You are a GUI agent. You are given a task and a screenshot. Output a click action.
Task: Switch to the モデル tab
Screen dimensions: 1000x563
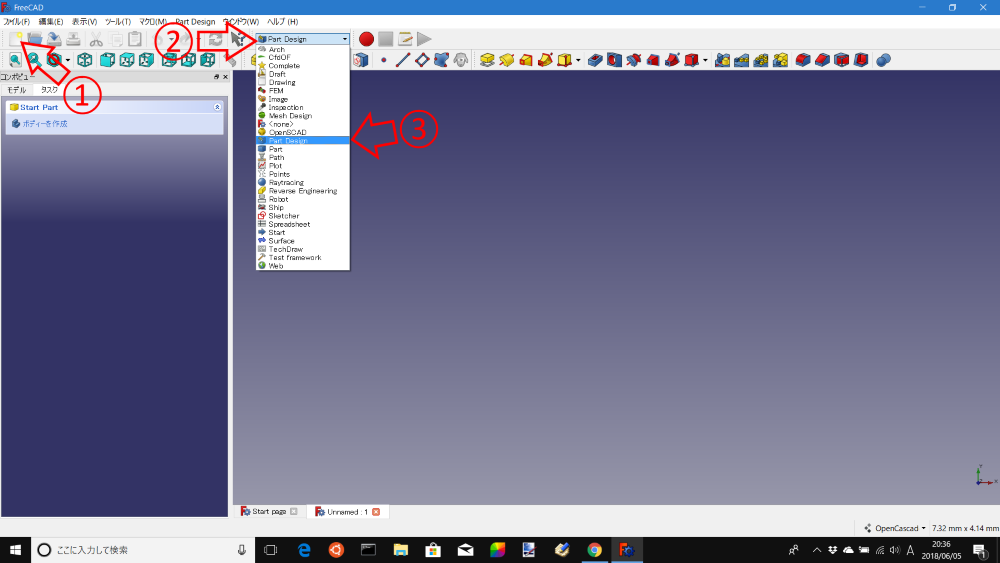click(17, 90)
